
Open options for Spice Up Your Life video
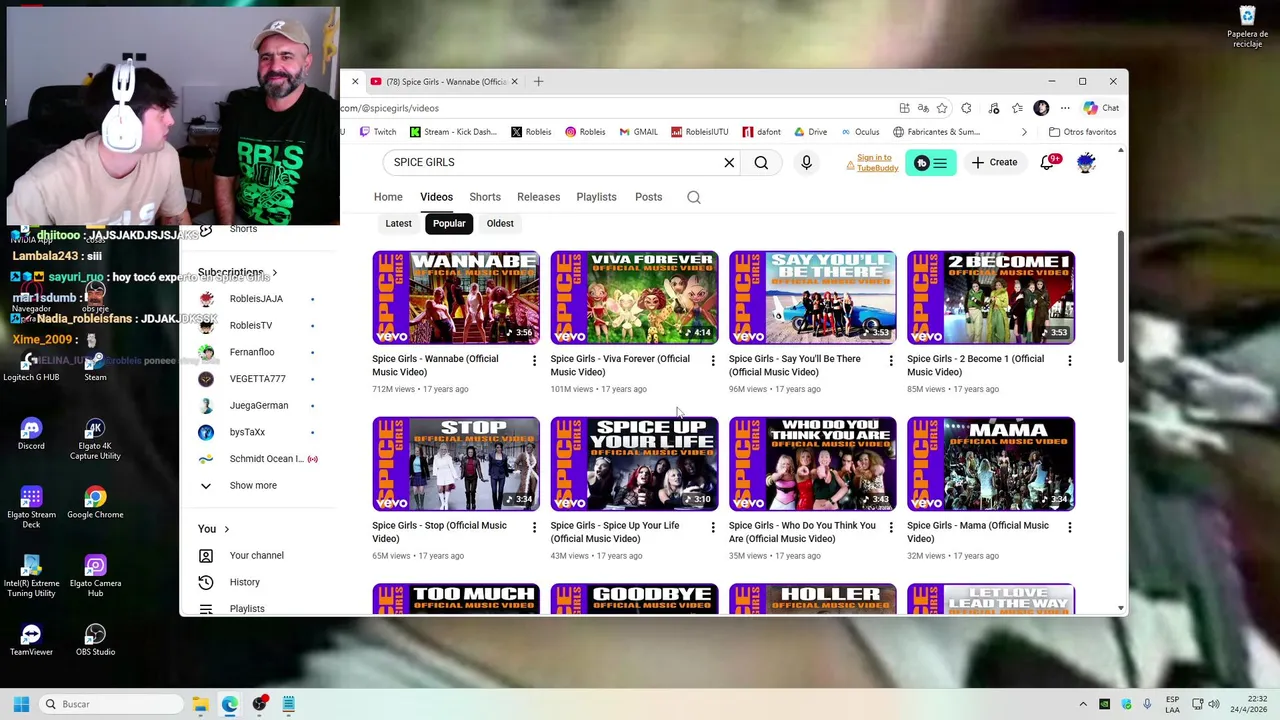(713, 527)
